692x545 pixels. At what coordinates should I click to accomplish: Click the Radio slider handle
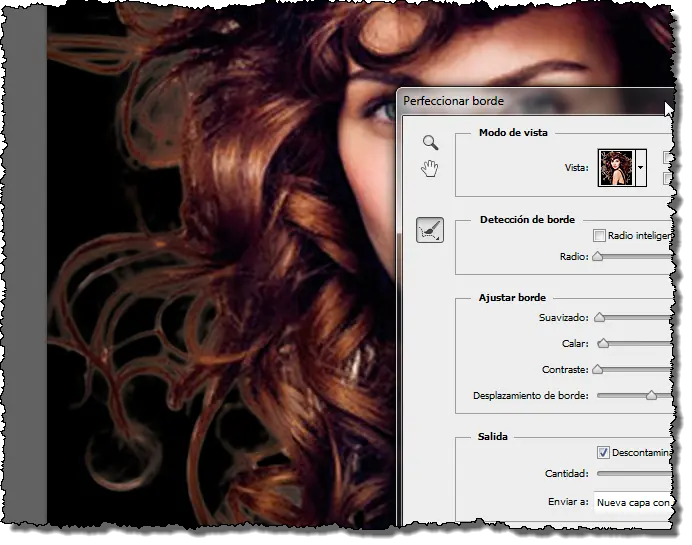[x=598, y=256]
